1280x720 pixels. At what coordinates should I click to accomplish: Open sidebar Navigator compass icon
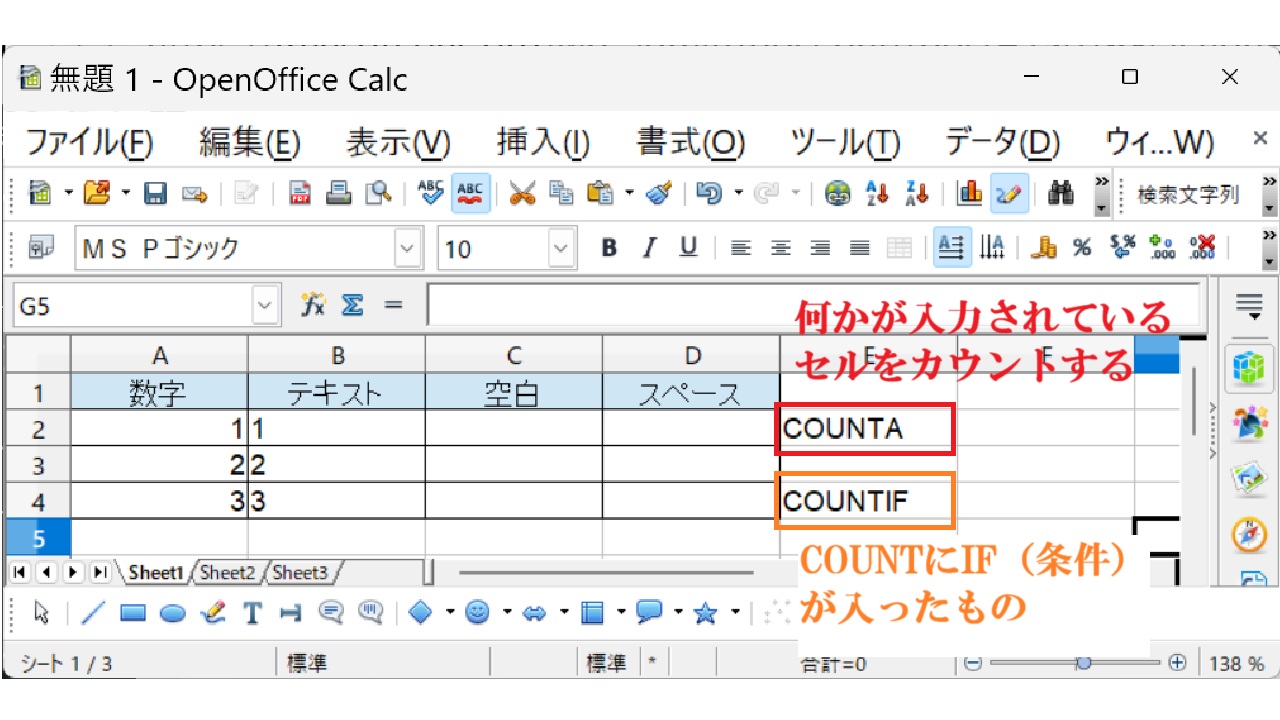pos(1249,536)
